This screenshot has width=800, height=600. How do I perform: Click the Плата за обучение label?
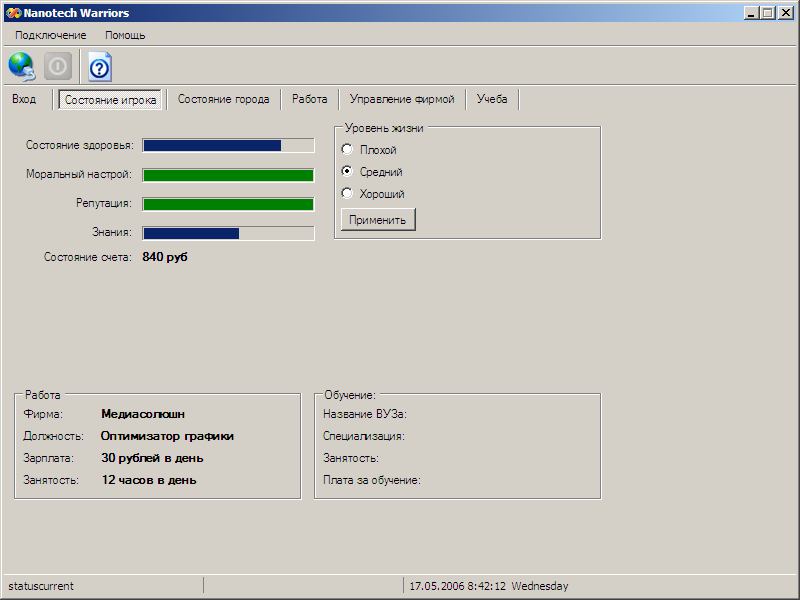click(372, 480)
